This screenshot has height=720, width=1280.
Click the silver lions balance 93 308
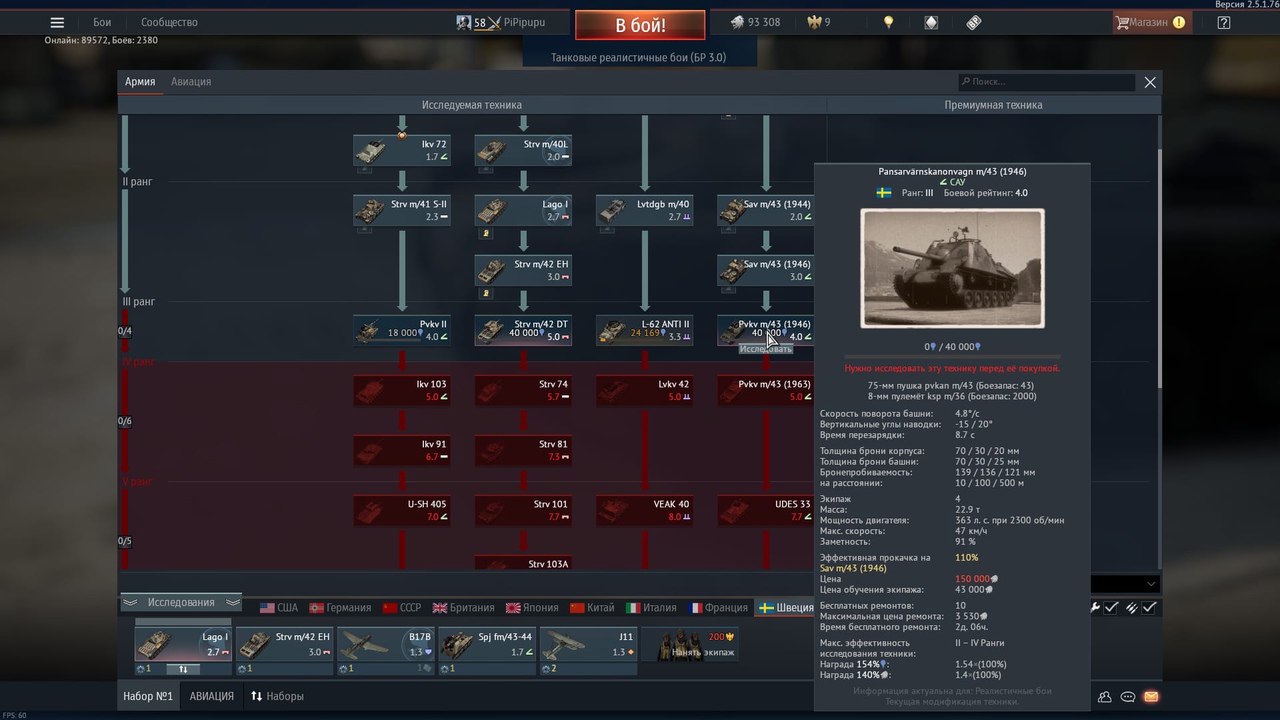coord(755,22)
